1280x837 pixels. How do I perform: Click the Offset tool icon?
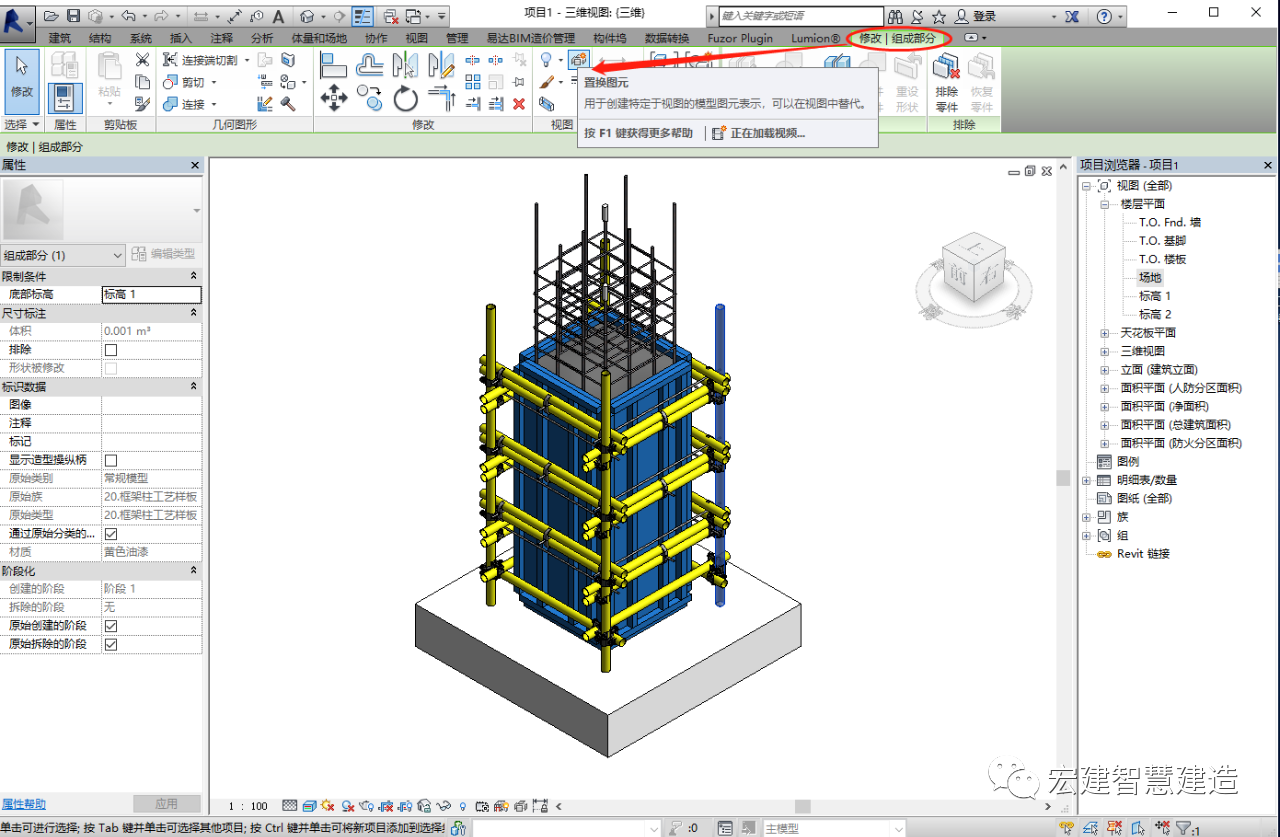tap(369, 65)
